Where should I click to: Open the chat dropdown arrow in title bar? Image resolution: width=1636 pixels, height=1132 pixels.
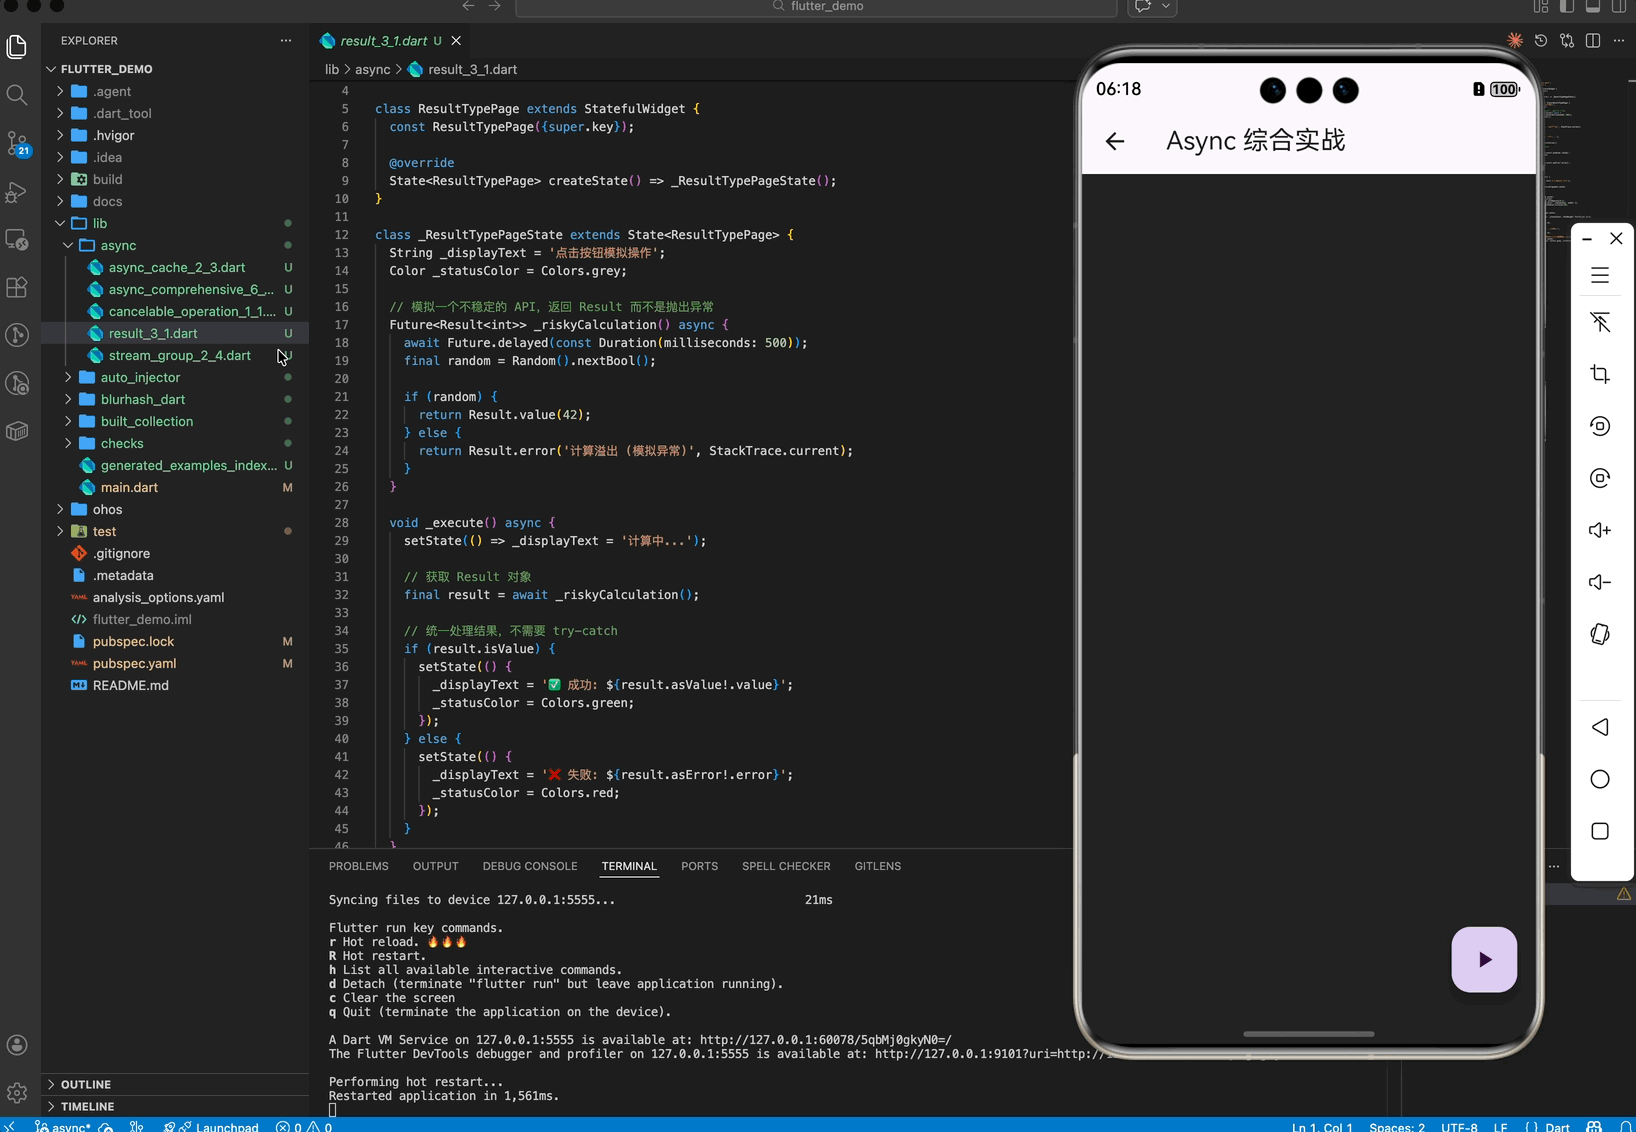pos(1166,6)
